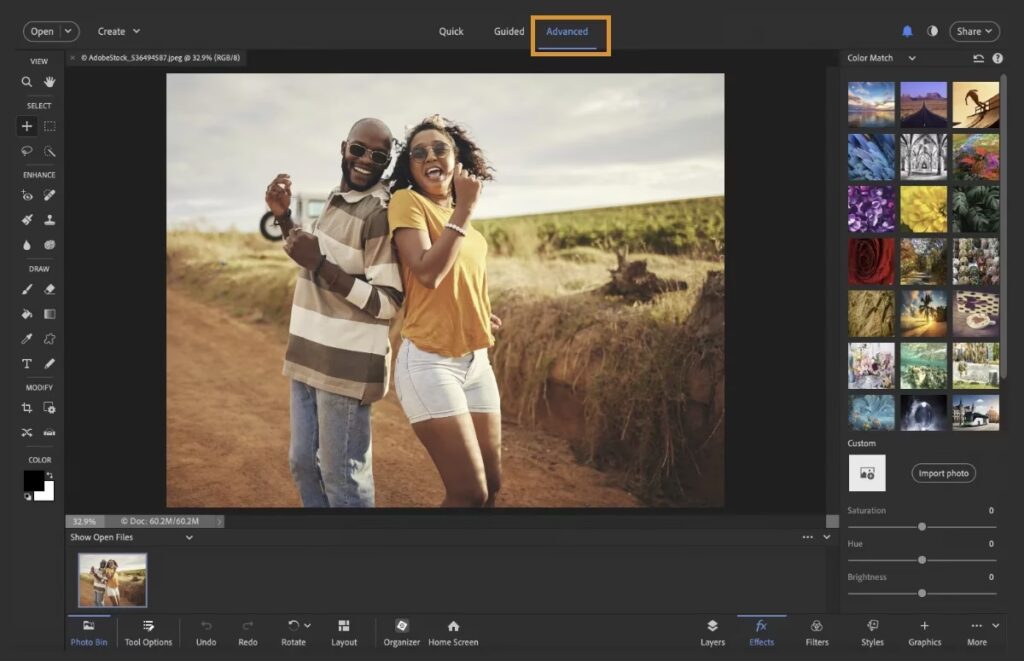1024x661 pixels.
Task: Choose the Eraser tool
Action: tap(49, 289)
